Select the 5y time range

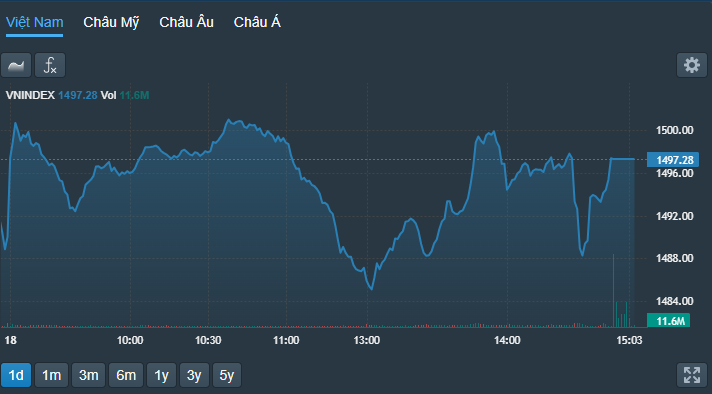click(227, 375)
